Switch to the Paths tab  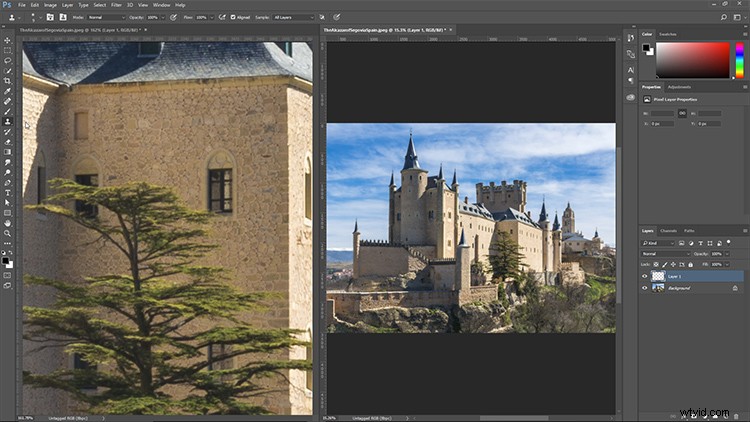point(689,231)
